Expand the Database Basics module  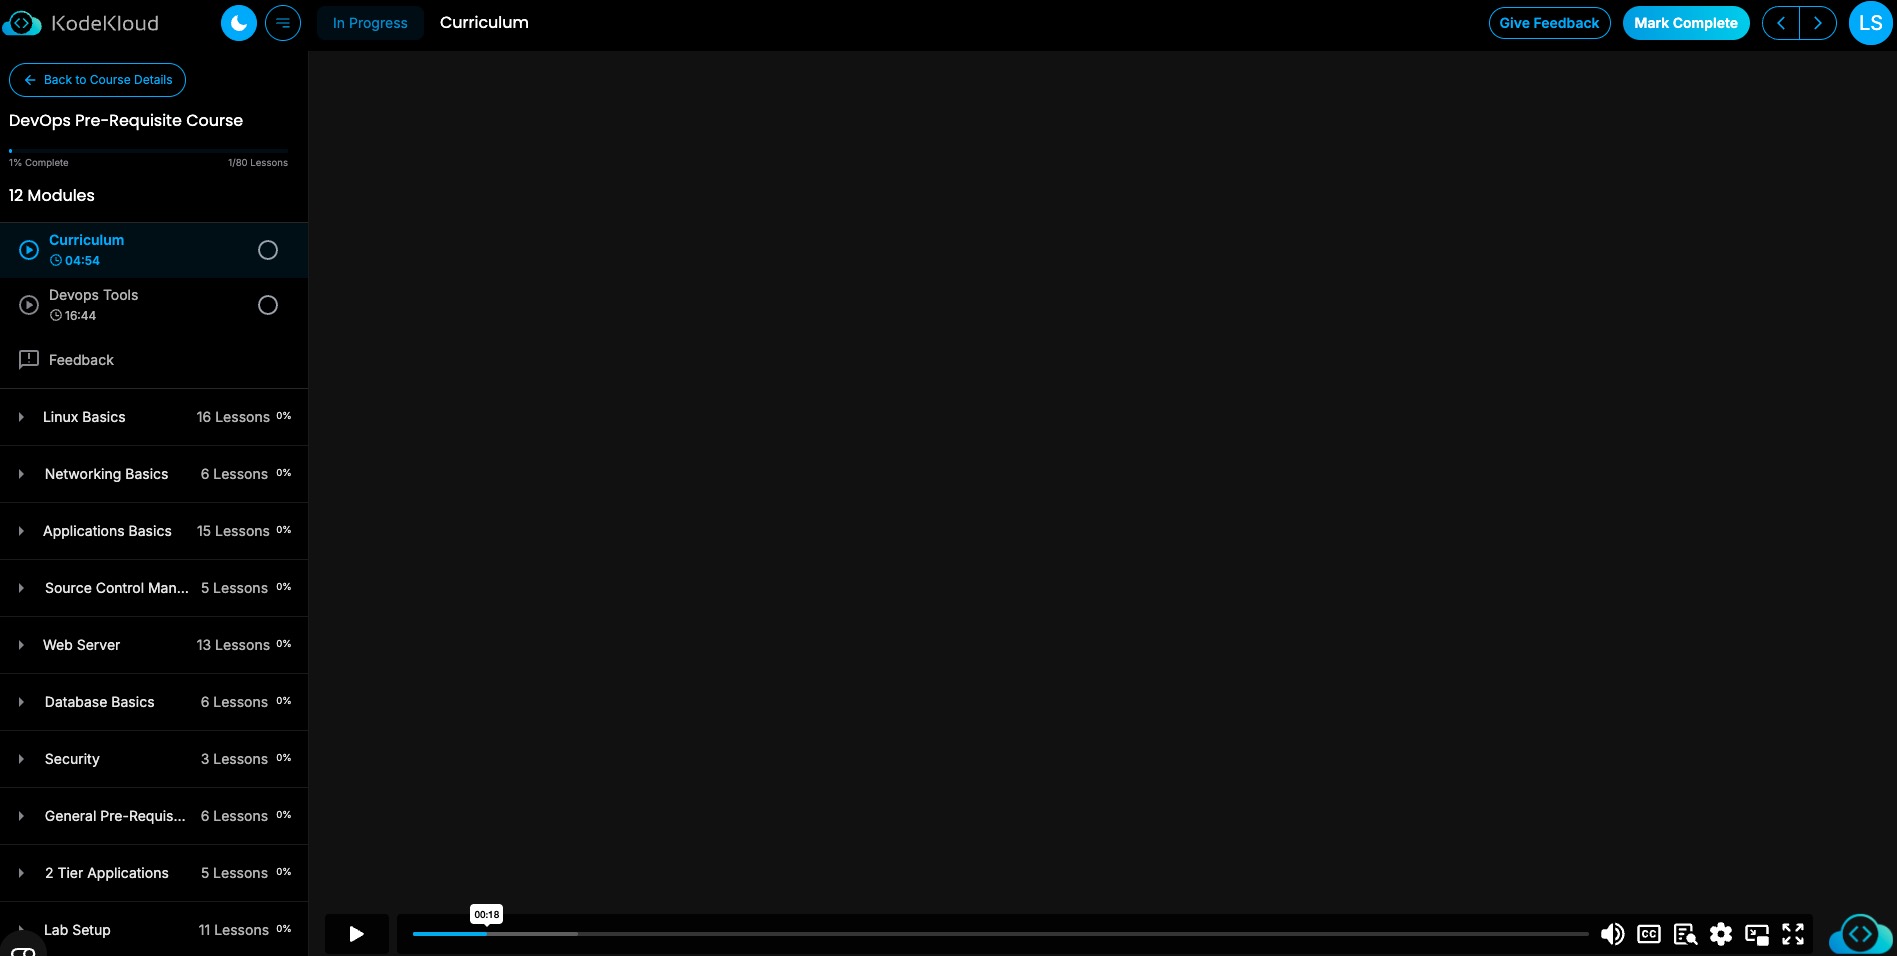point(154,702)
